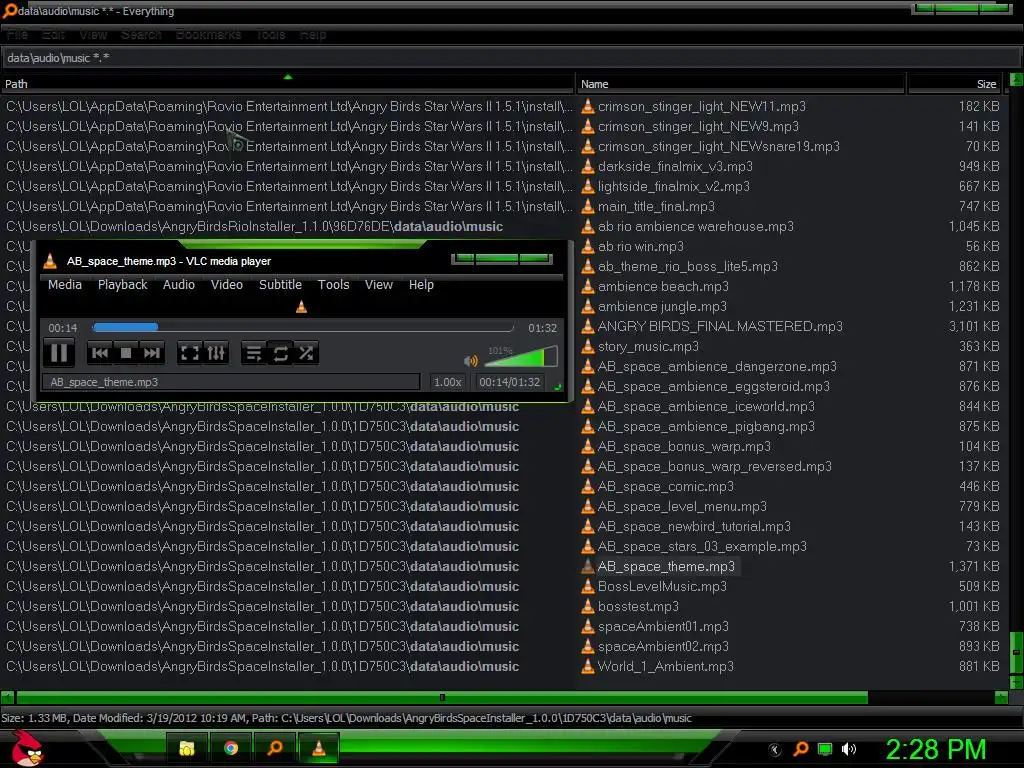Viewport: 1024px width, 768px height.
Task: Select World_1_Ambient.mp3 file icon
Action: coord(588,666)
